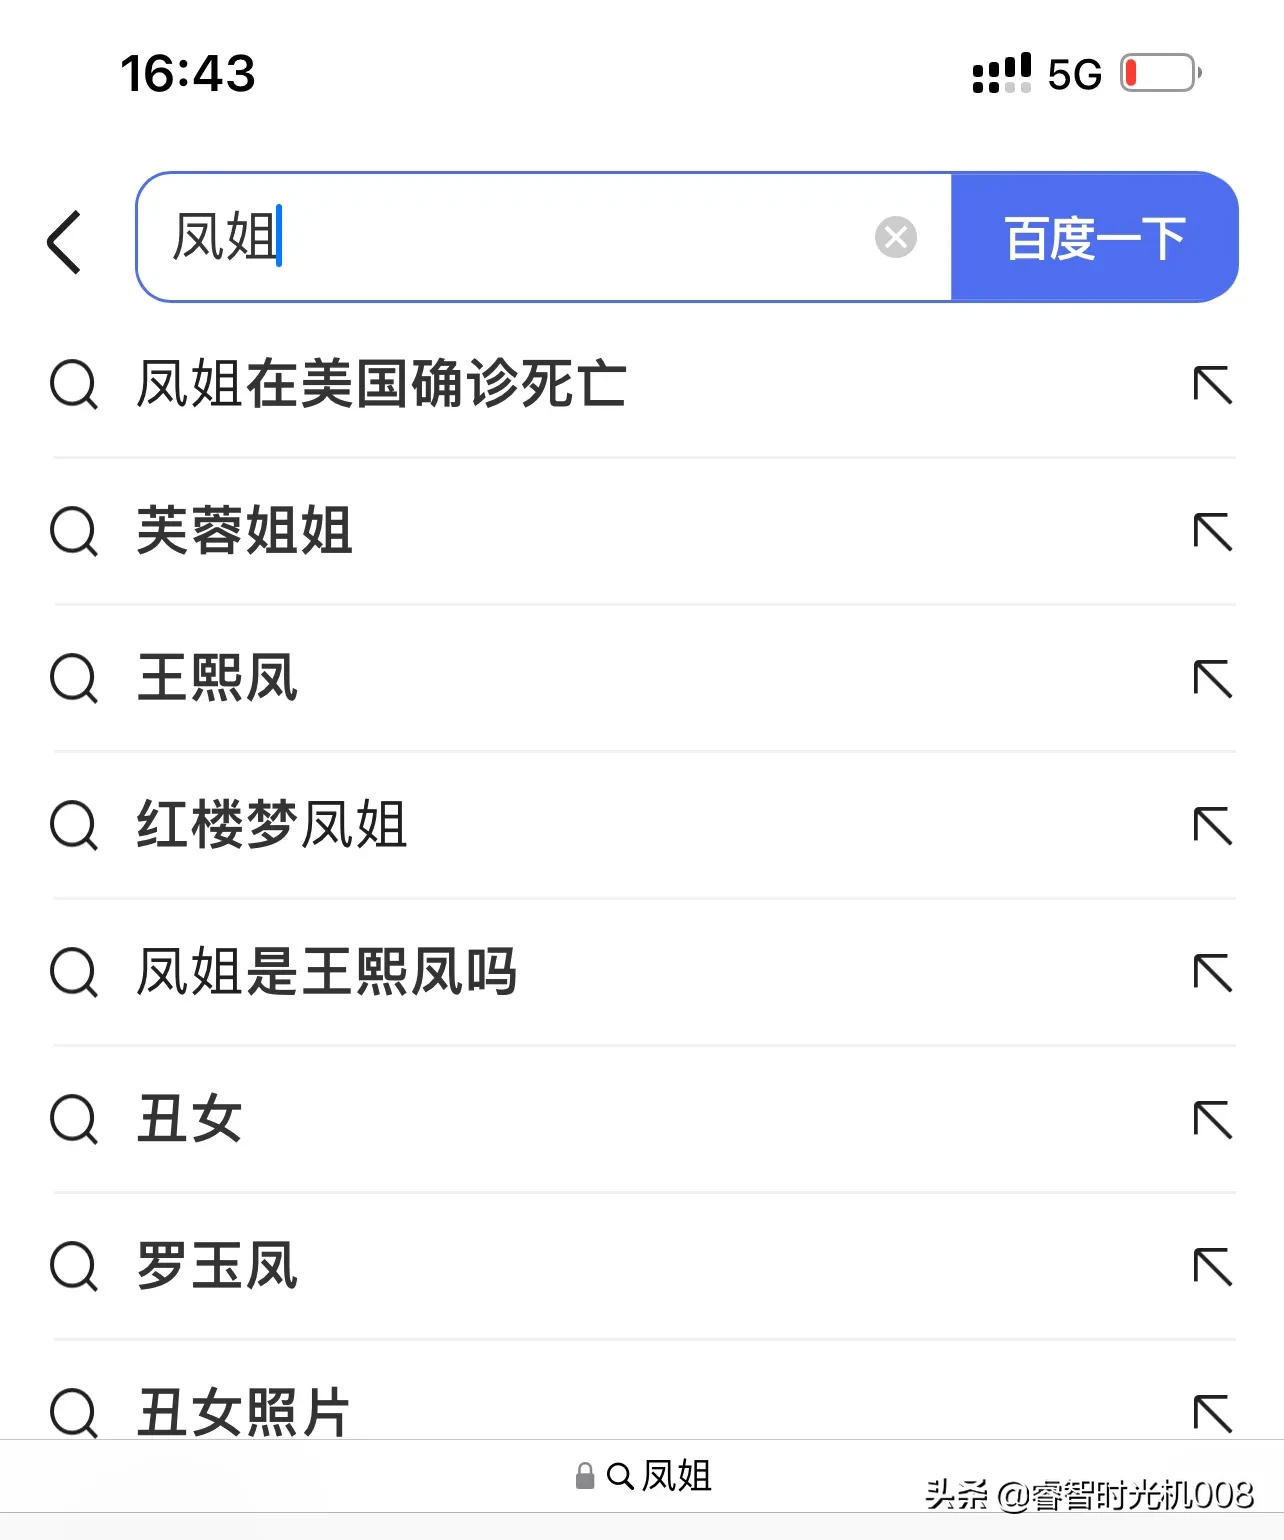Tap the browser address bar showing 凤姐

click(643, 1476)
